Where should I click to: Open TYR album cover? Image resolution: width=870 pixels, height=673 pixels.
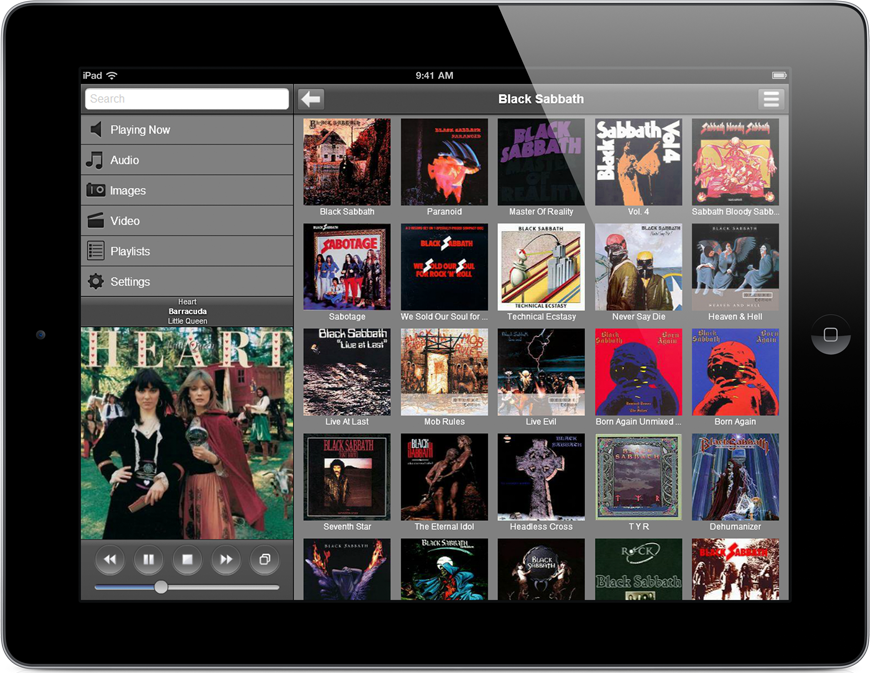click(x=639, y=477)
